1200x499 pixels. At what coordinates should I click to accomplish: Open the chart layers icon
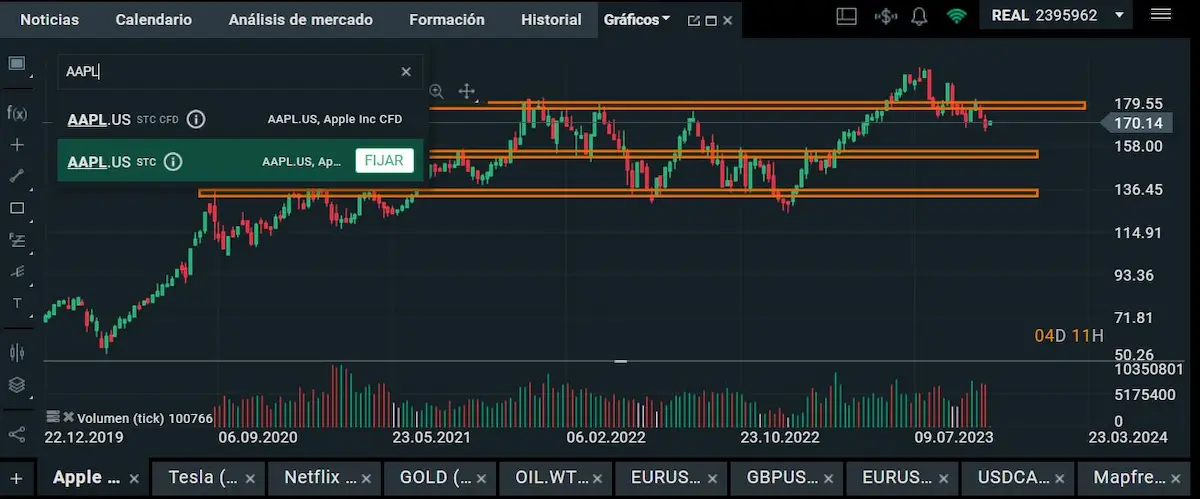coord(17,385)
